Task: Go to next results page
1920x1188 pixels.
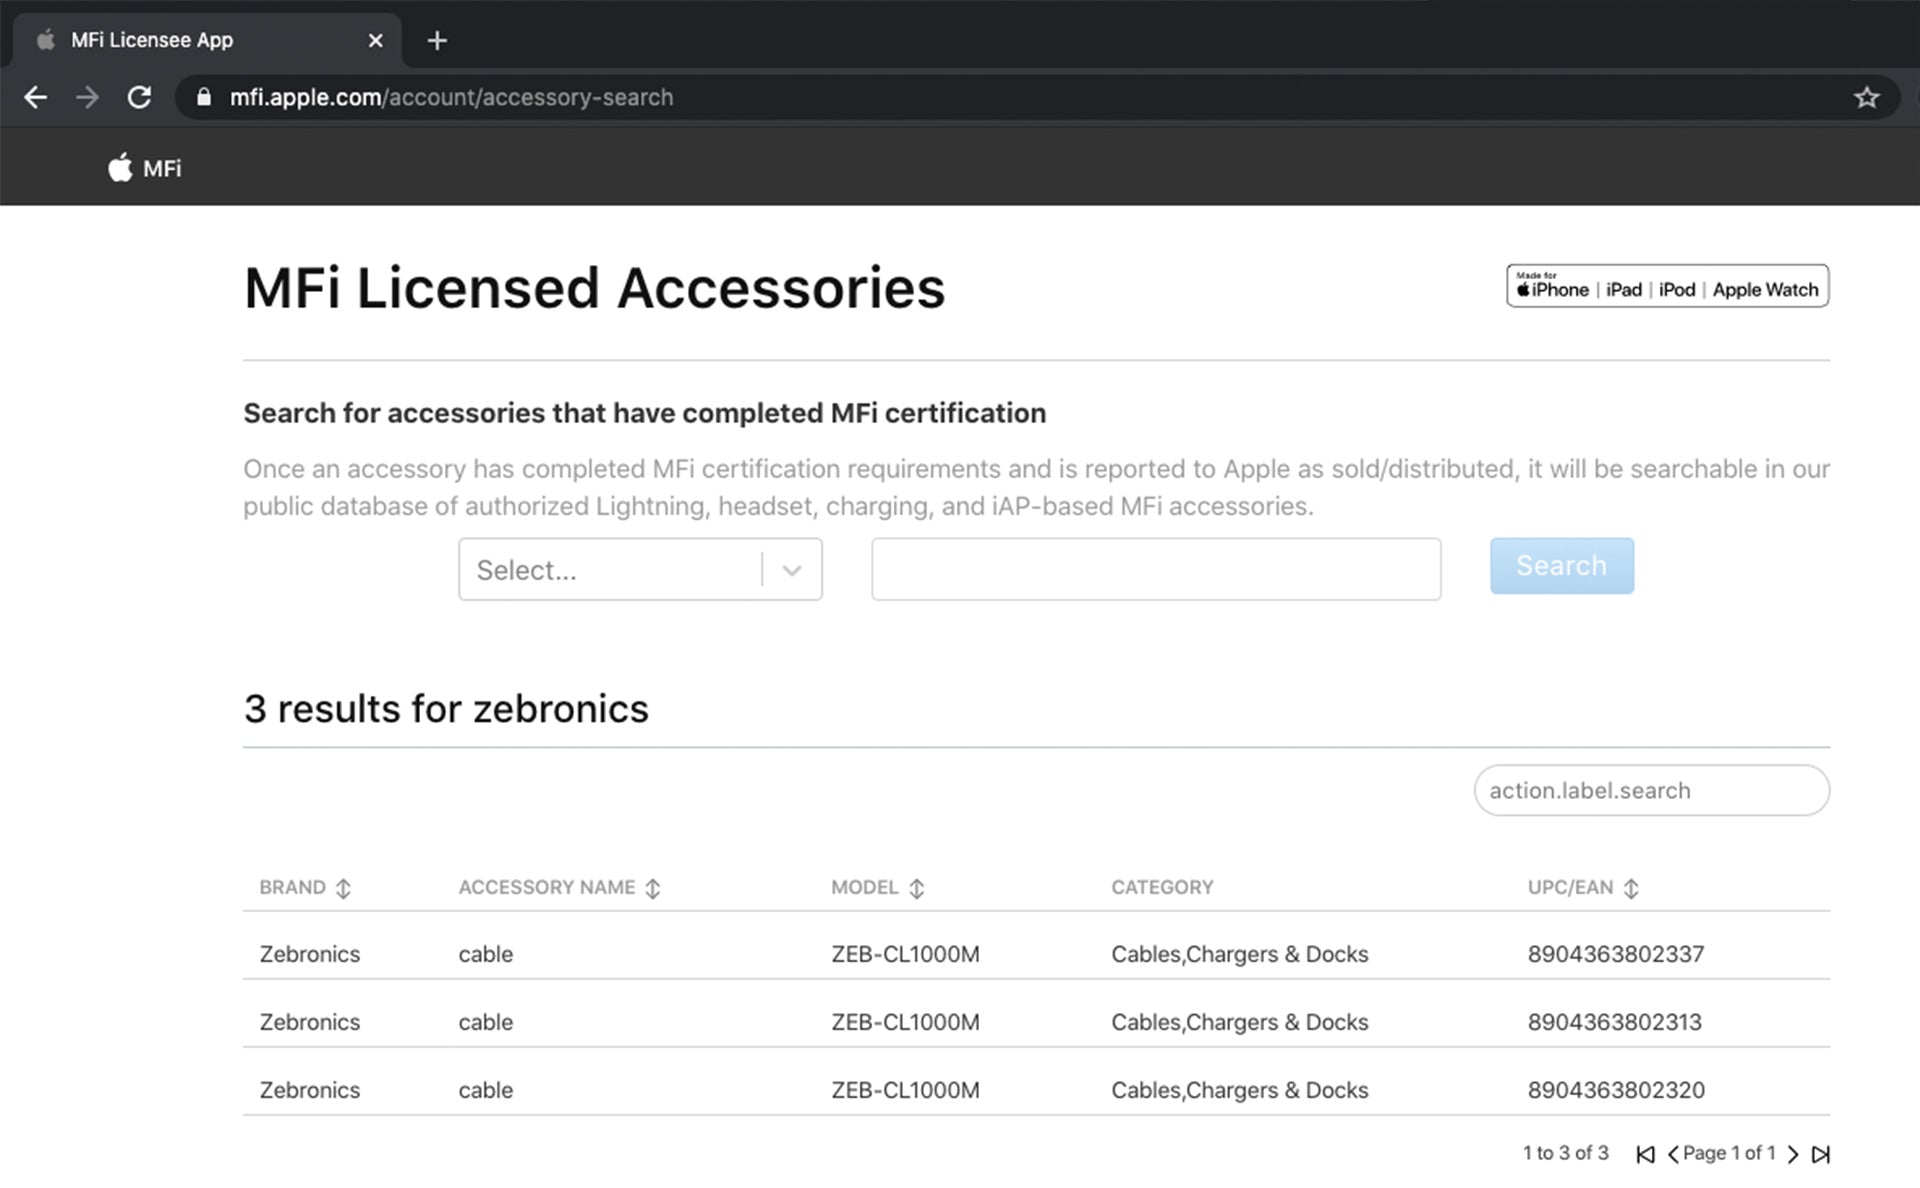Action: pos(1793,1154)
